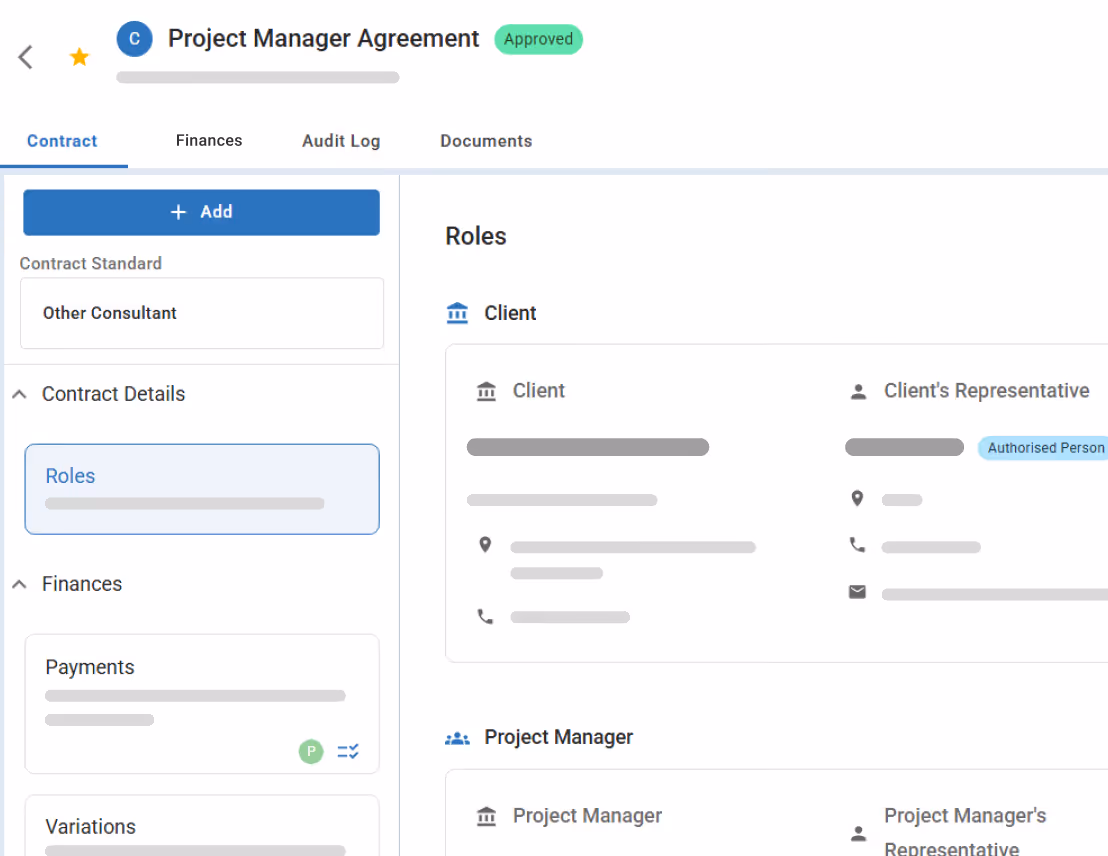The width and height of the screenshot is (1108, 856).
Task: Click the email icon in the representative card
Action: click(857, 591)
